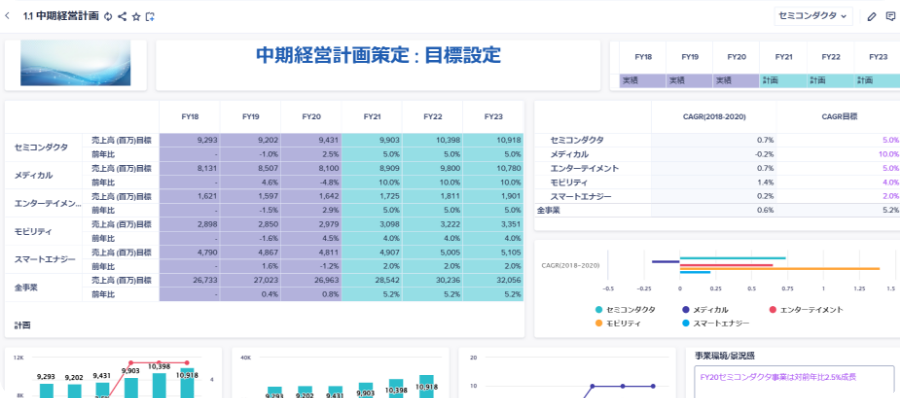
Task: Select the -1.2% year-over-year cell
Action: pos(311,266)
